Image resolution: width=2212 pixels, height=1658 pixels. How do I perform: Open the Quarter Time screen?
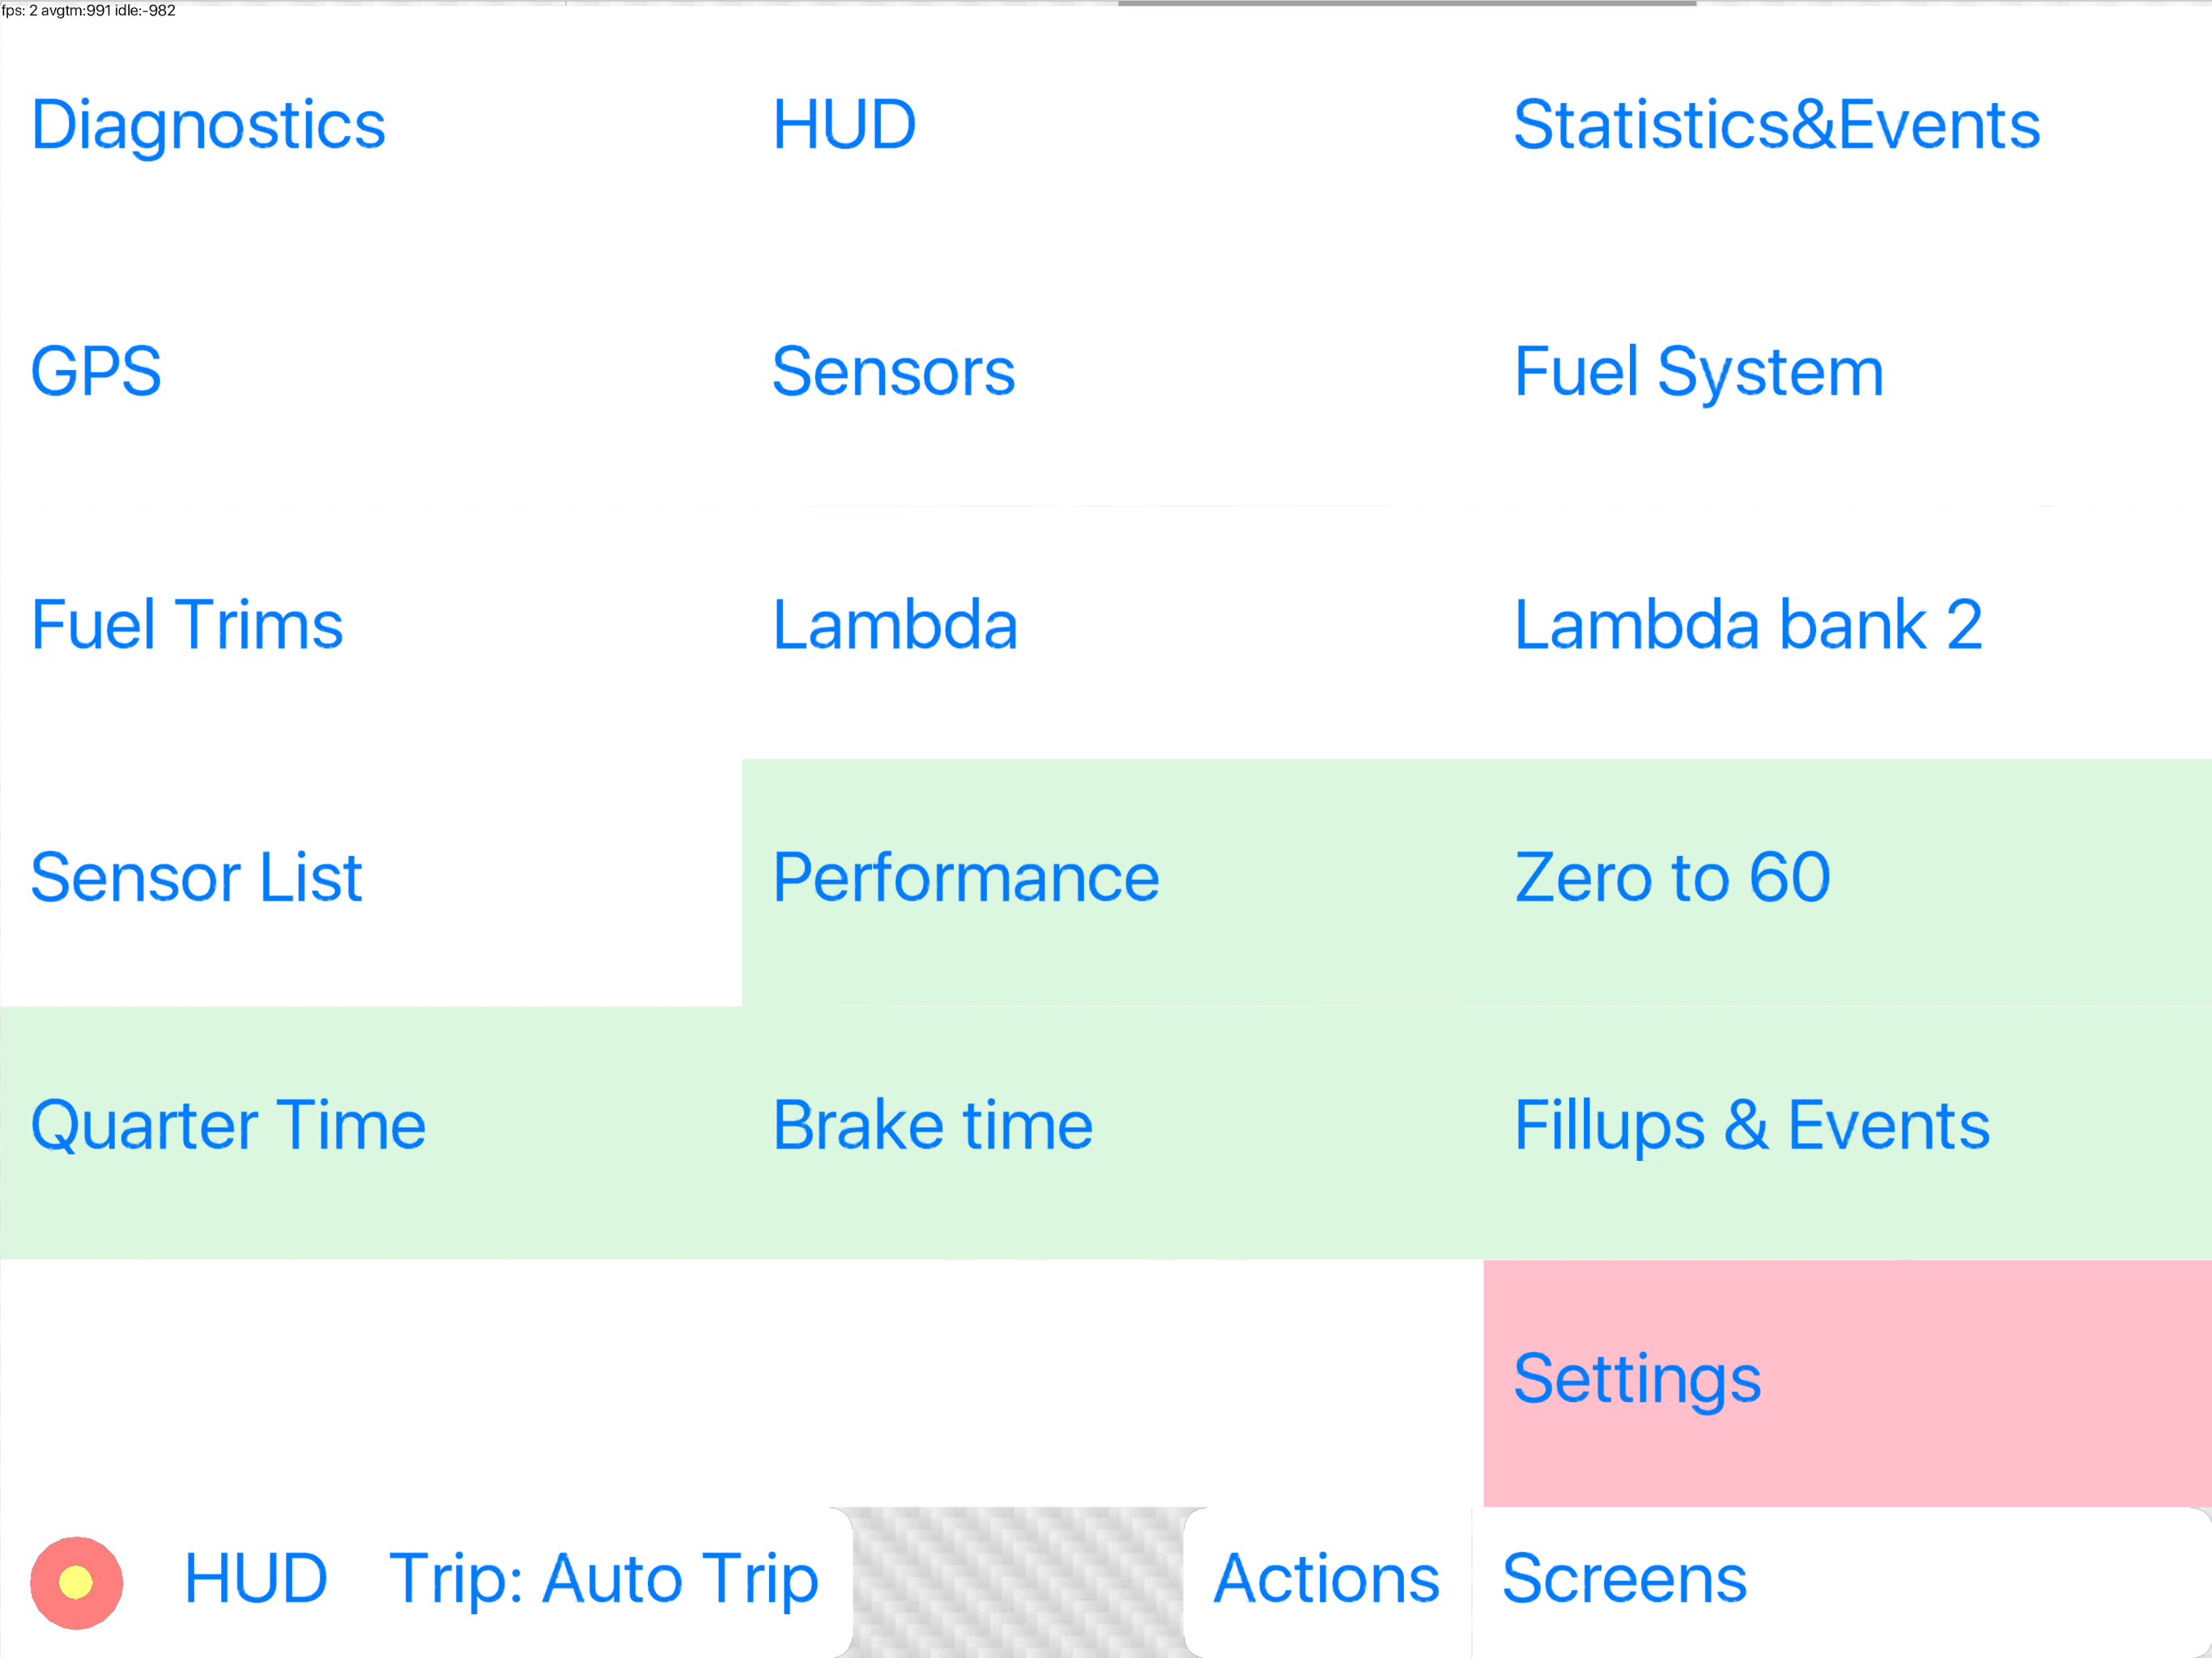pos(228,1126)
